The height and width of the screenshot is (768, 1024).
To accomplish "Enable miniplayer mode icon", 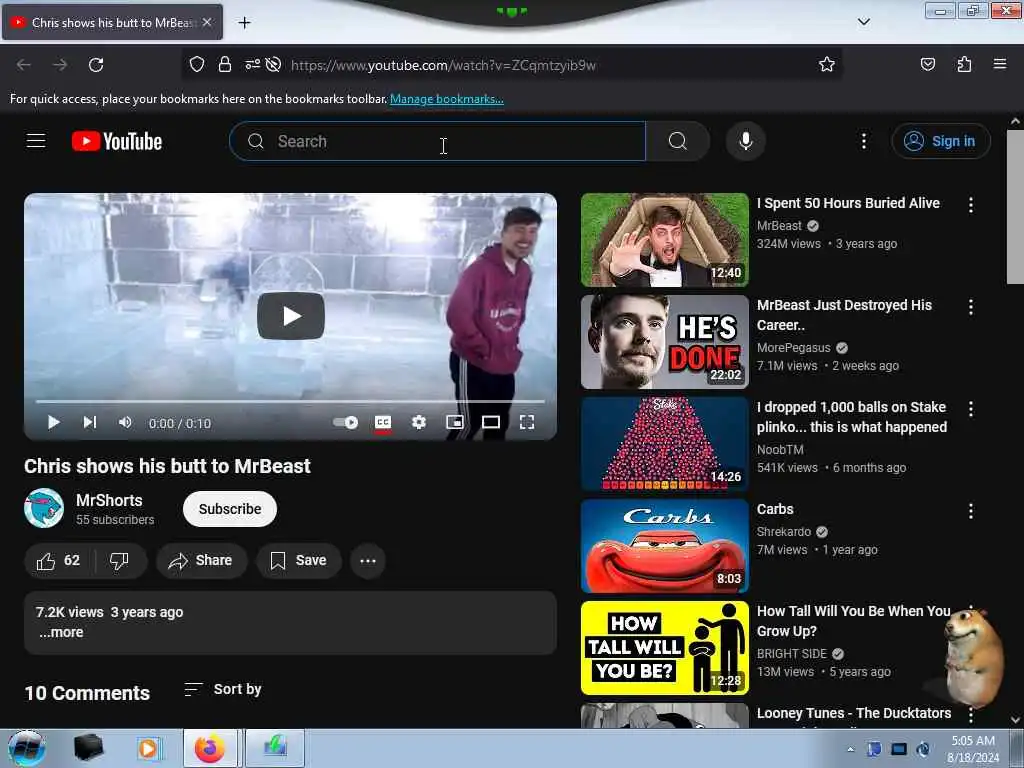I will [x=455, y=423].
